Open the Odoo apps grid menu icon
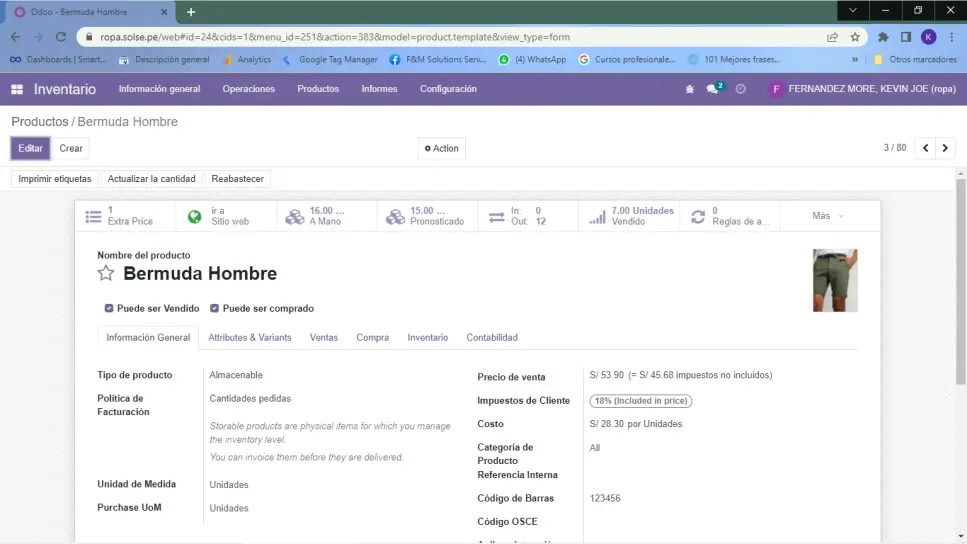The image size is (967, 544). tap(17, 89)
